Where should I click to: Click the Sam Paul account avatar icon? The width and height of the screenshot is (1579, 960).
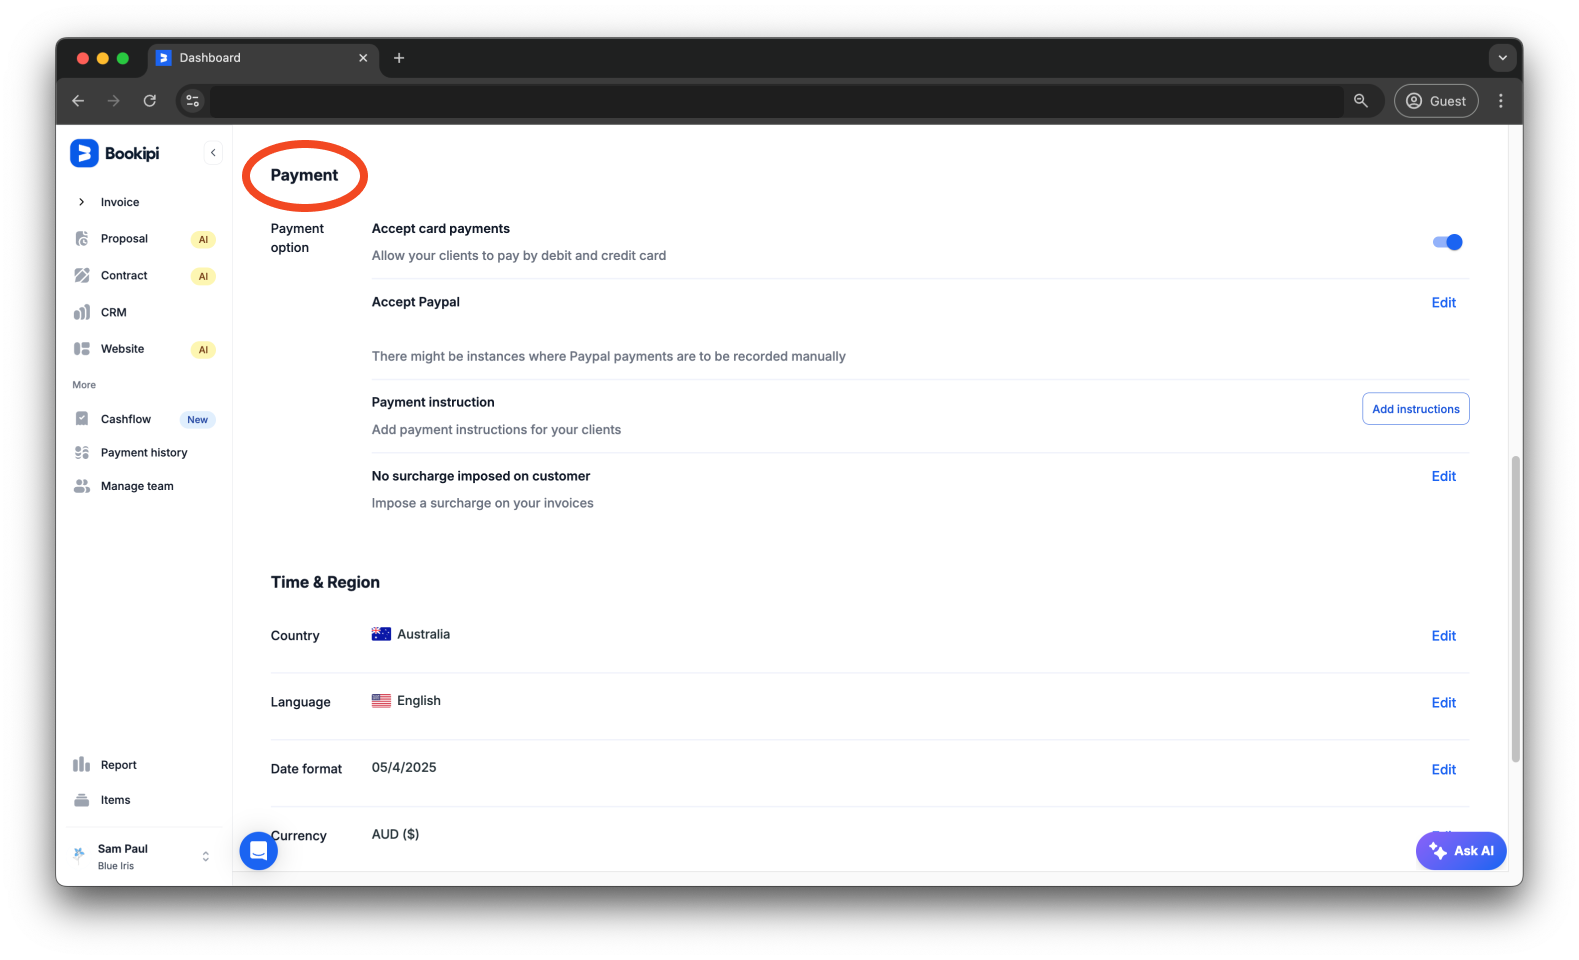pos(79,854)
